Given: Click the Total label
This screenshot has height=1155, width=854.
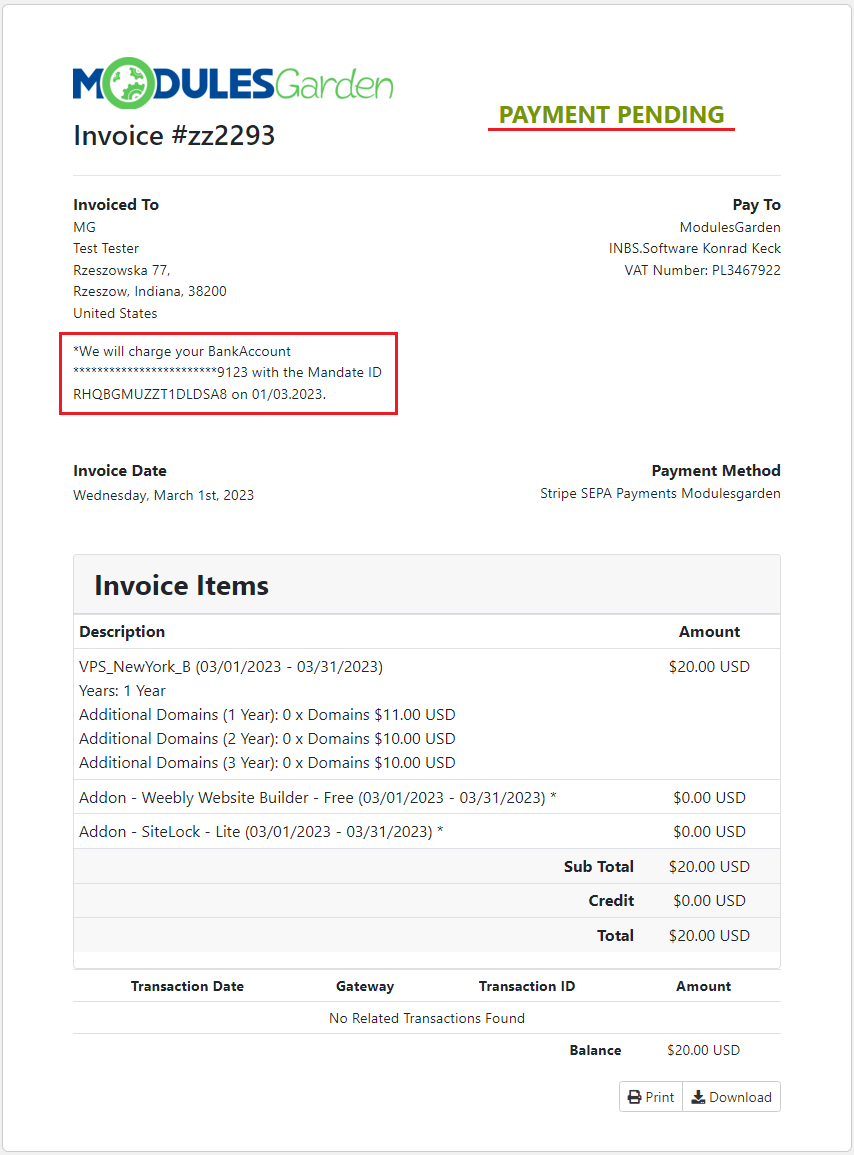Looking at the screenshot, I should [615, 935].
